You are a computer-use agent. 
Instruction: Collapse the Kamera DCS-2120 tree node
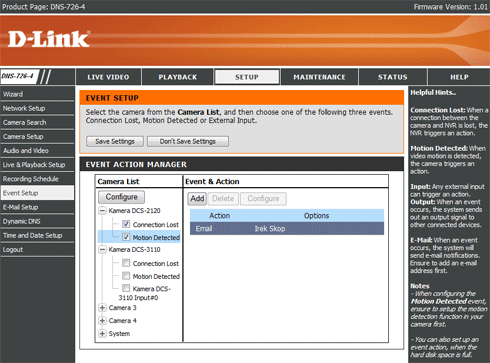(102, 211)
